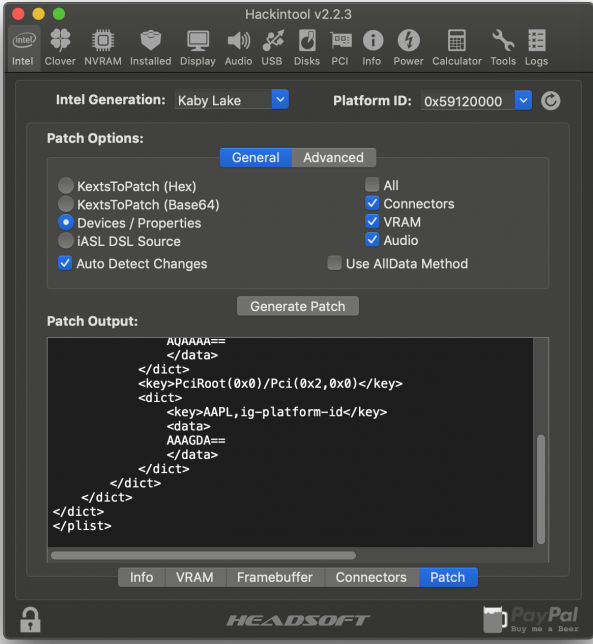Screen dimensions: 593x644
Task: Open the Platform ID dropdown
Action: (x=523, y=101)
